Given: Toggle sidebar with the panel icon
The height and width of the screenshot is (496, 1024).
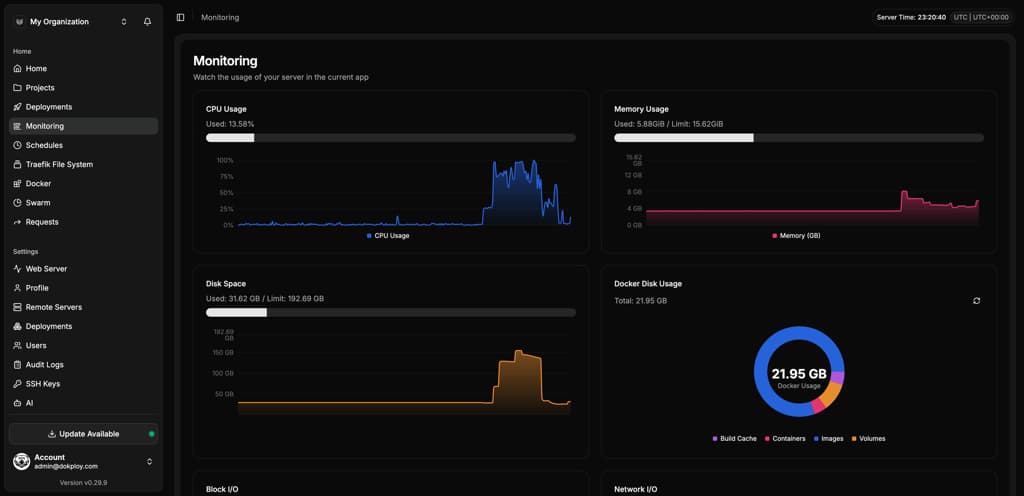Looking at the screenshot, I should 180,18.
